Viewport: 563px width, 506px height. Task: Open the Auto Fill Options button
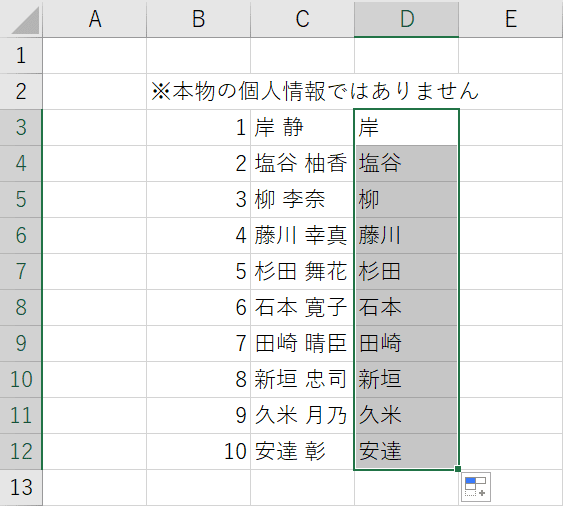pyautogui.click(x=476, y=487)
